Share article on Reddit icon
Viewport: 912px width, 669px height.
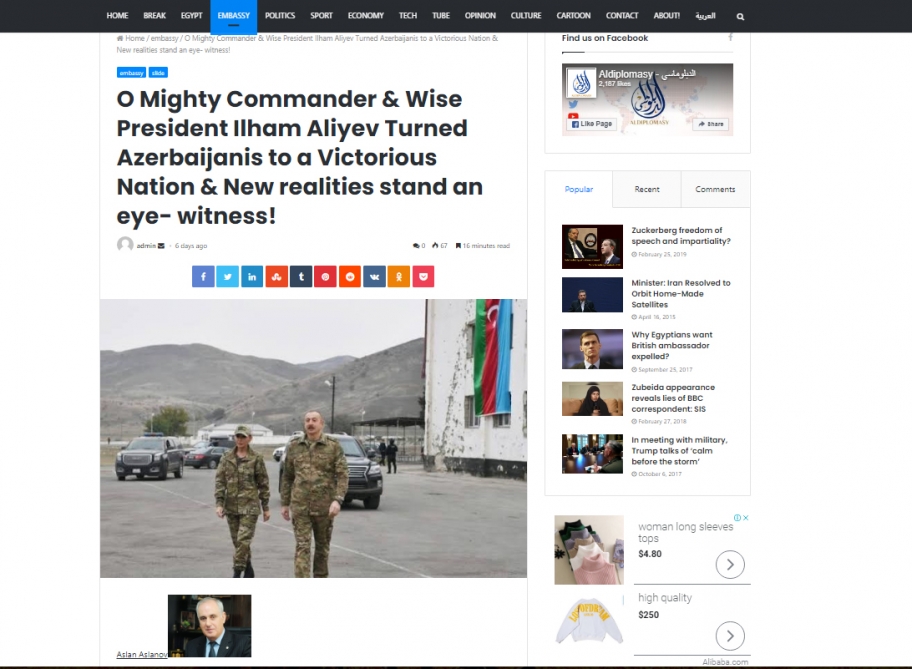coord(350,277)
